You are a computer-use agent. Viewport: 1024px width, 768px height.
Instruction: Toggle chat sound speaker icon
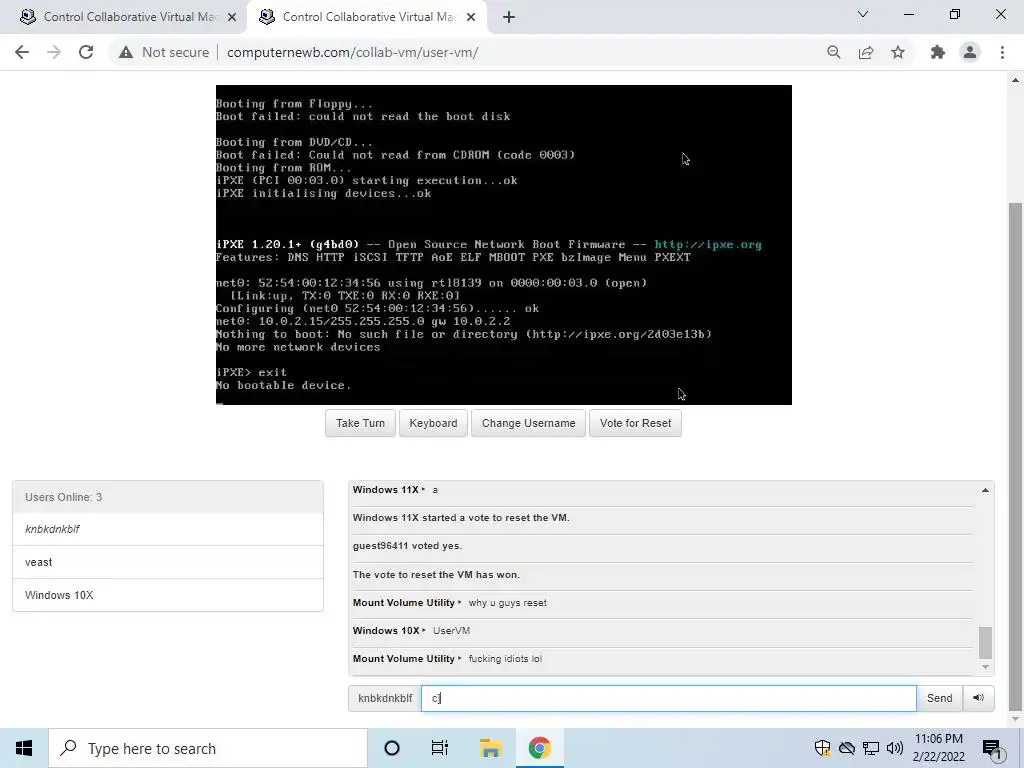(x=978, y=698)
